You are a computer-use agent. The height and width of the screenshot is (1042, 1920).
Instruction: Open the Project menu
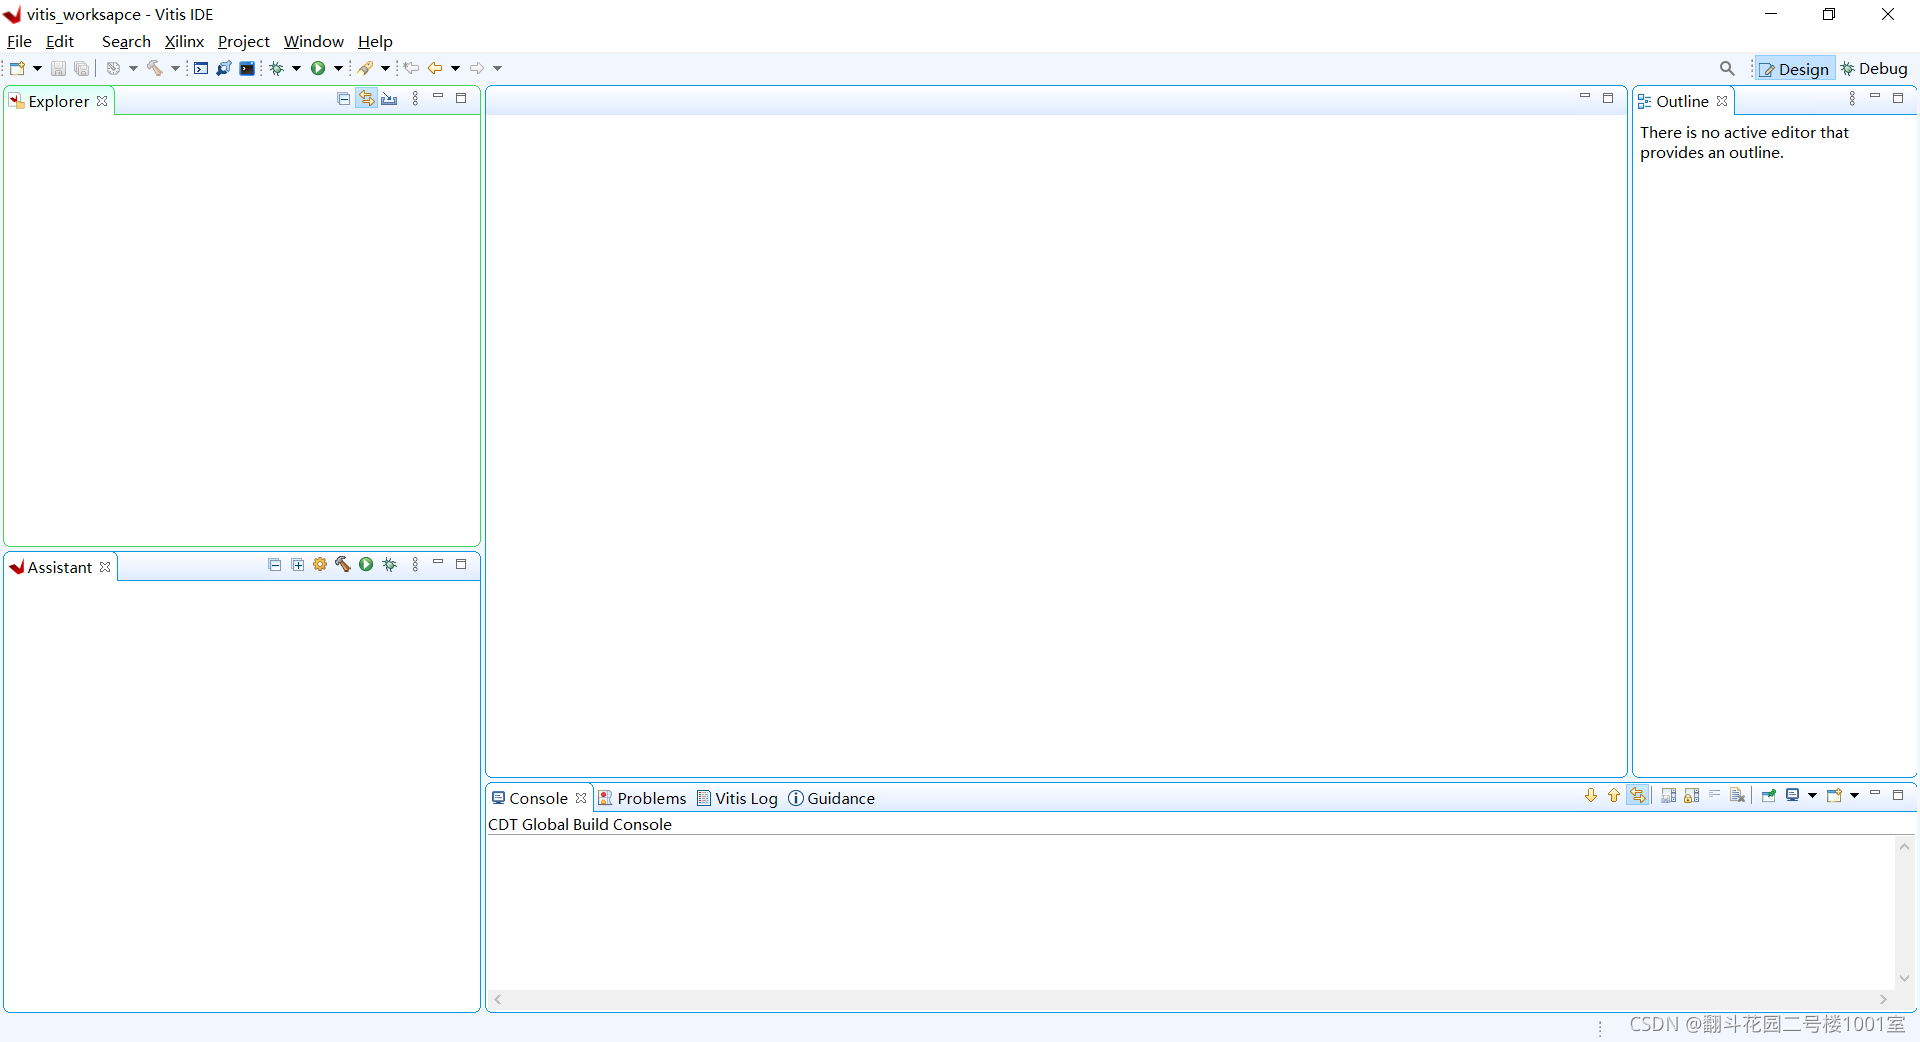click(x=244, y=41)
